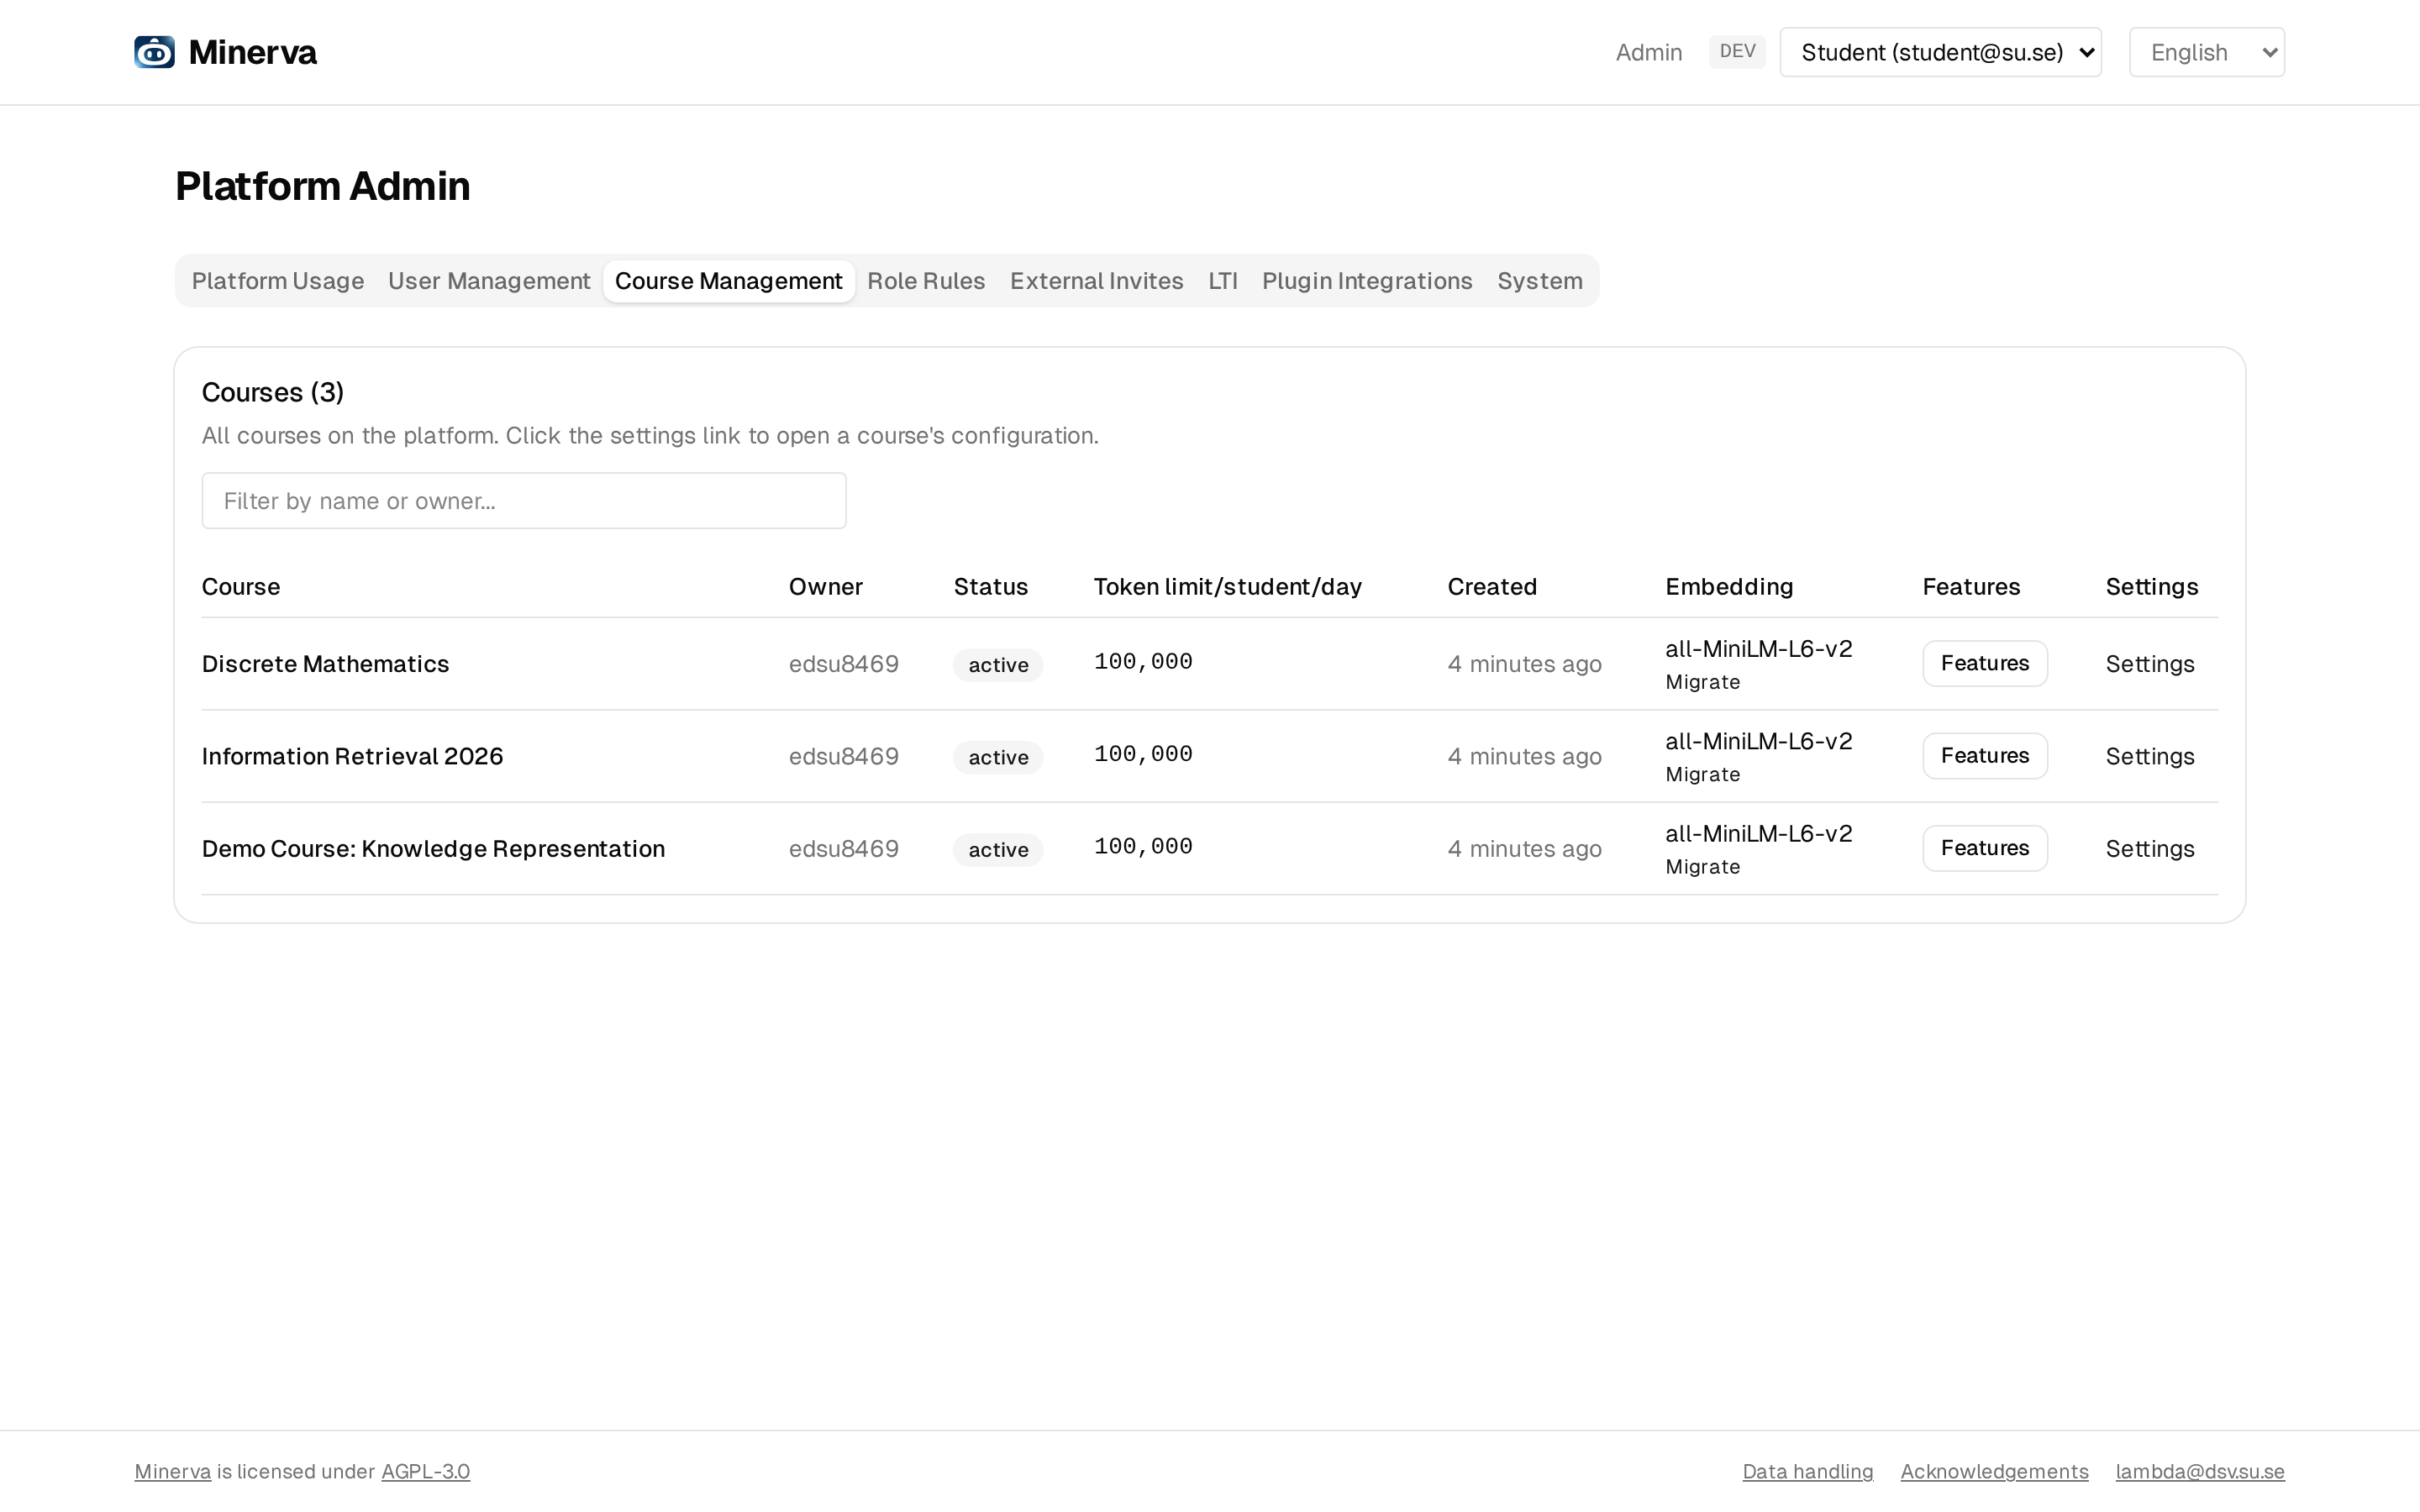
Task: Click the DEV badge in header
Action: [1737, 52]
